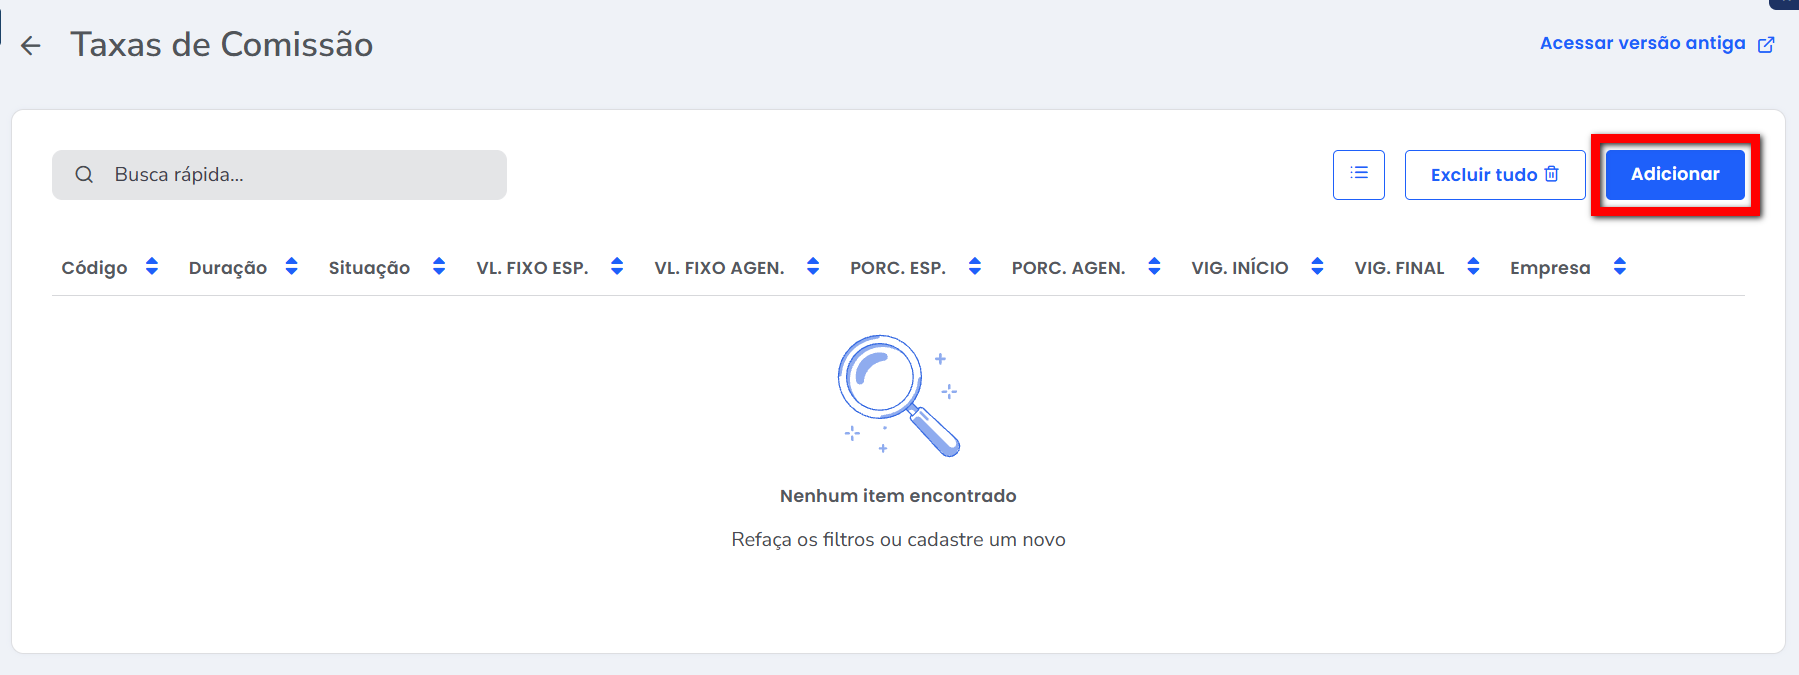This screenshot has width=1799, height=675.
Task: Sort by Código using its sort arrows
Action: 152,266
